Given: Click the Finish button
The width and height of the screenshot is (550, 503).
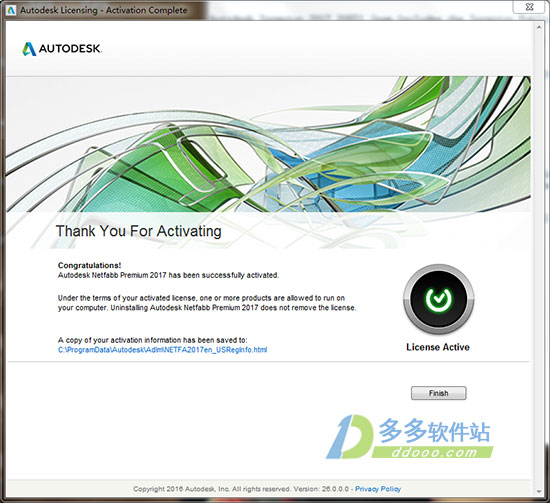Looking at the screenshot, I should [x=438, y=393].
